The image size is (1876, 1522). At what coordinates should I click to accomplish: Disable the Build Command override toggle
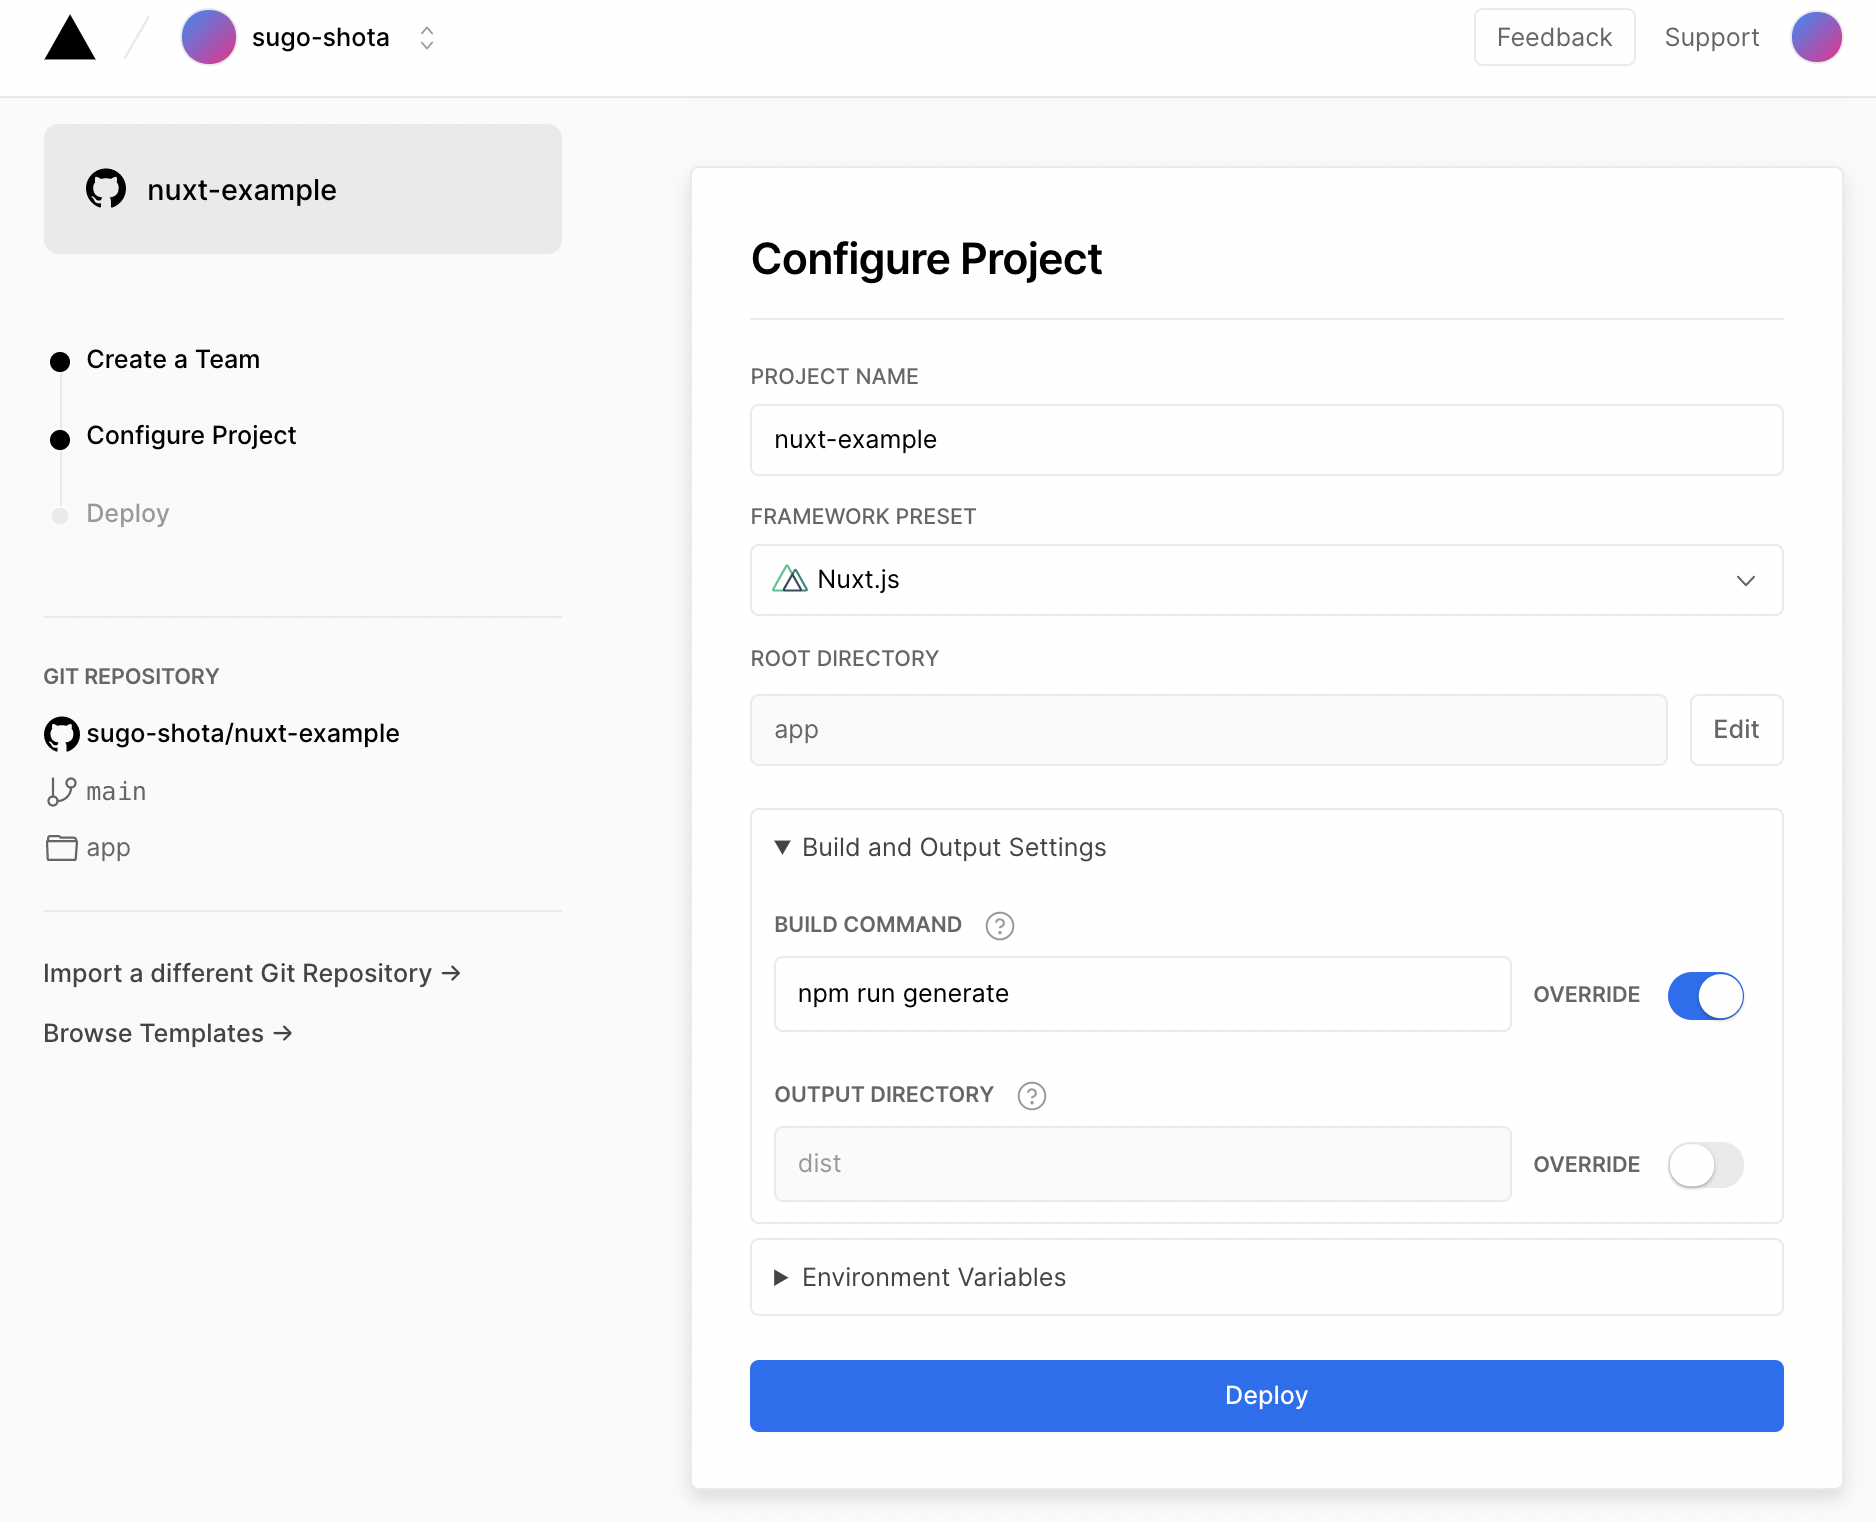click(x=1706, y=996)
